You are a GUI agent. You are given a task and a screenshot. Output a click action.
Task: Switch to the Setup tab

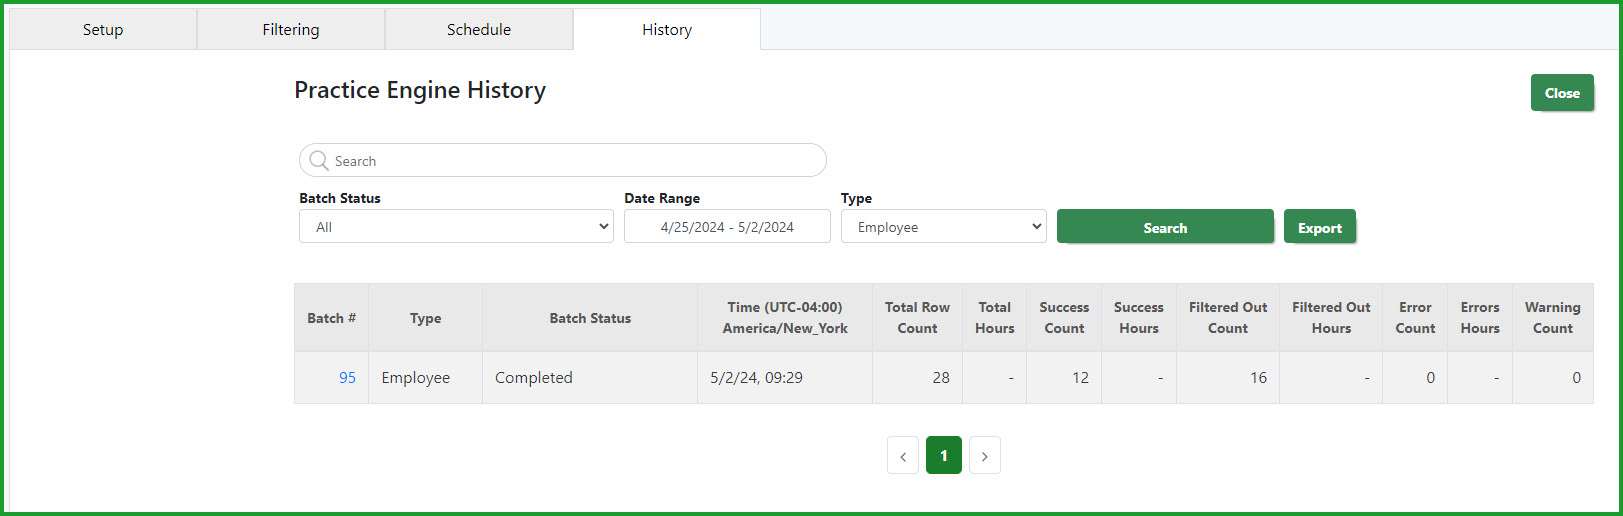point(103,30)
